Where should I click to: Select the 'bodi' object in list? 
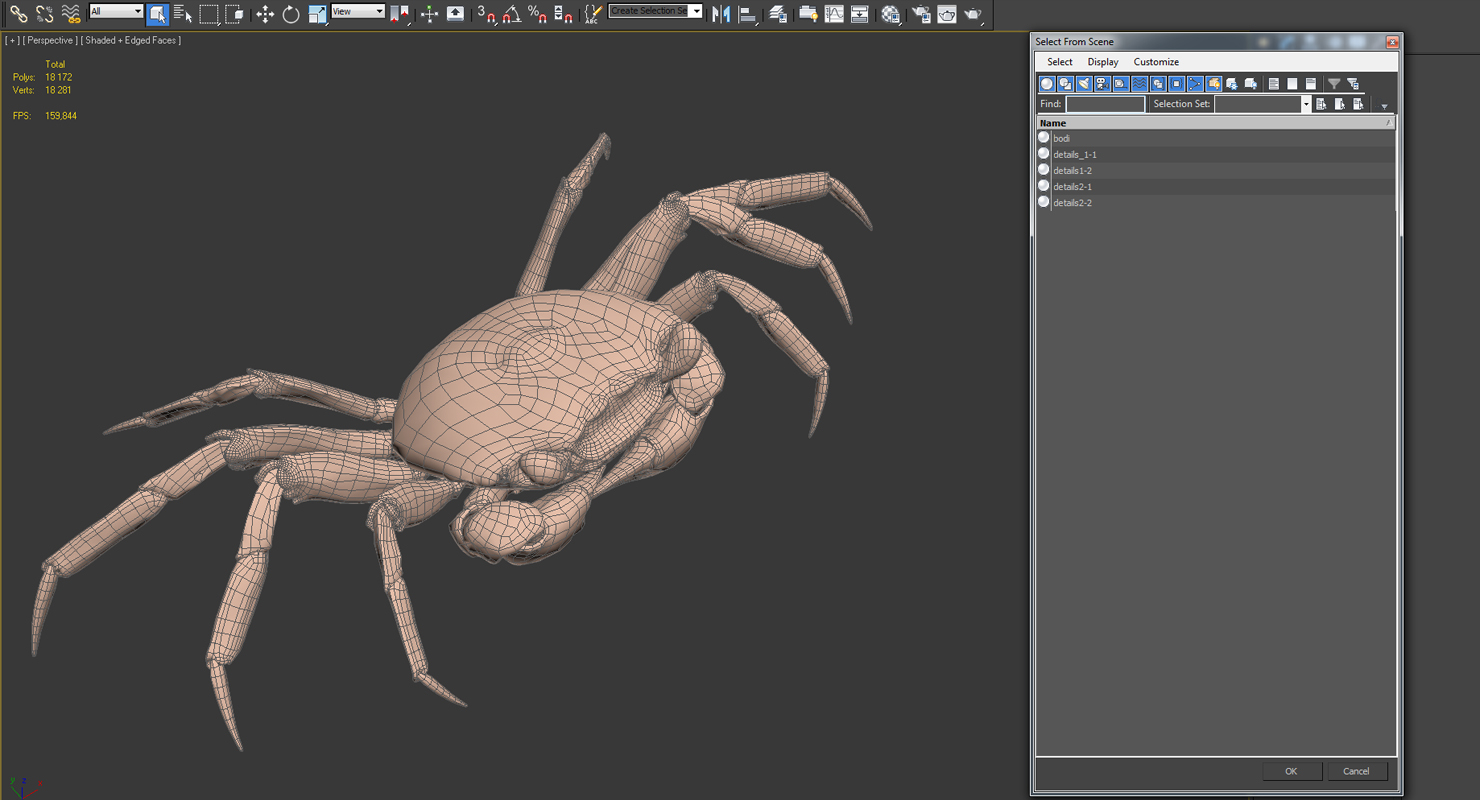[x=1061, y=138]
